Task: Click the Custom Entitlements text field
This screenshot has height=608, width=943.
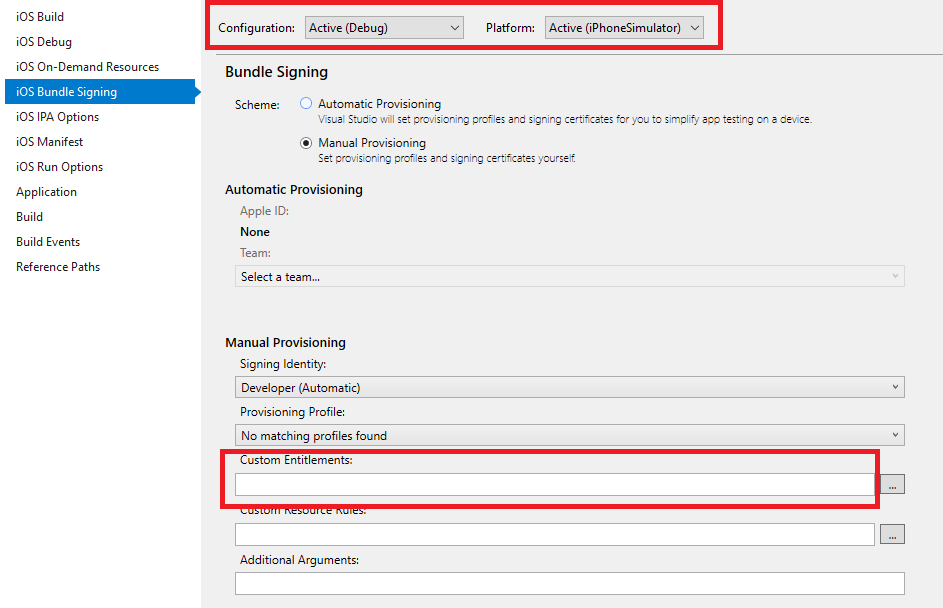Action: [554, 485]
